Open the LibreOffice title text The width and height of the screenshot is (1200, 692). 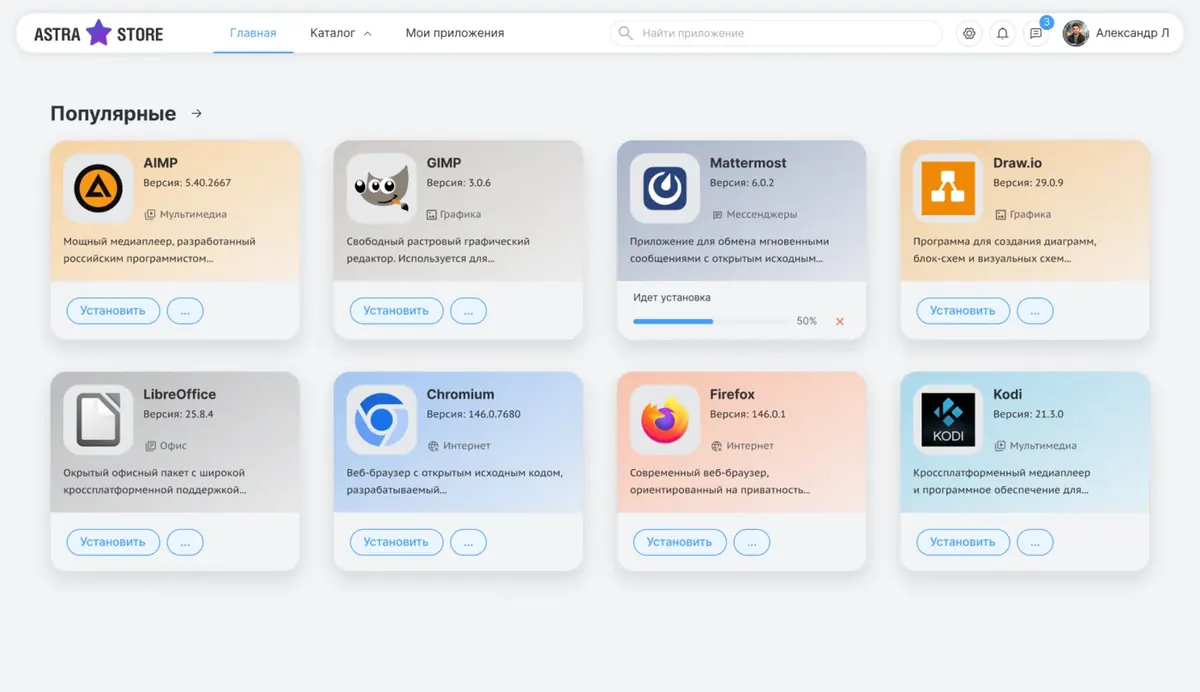(x=180, y=394)
